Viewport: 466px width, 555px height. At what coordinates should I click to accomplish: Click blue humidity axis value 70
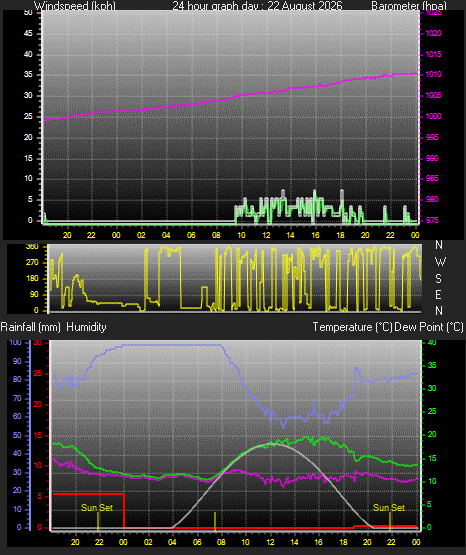pyautogui.click(x=17, y=399)
